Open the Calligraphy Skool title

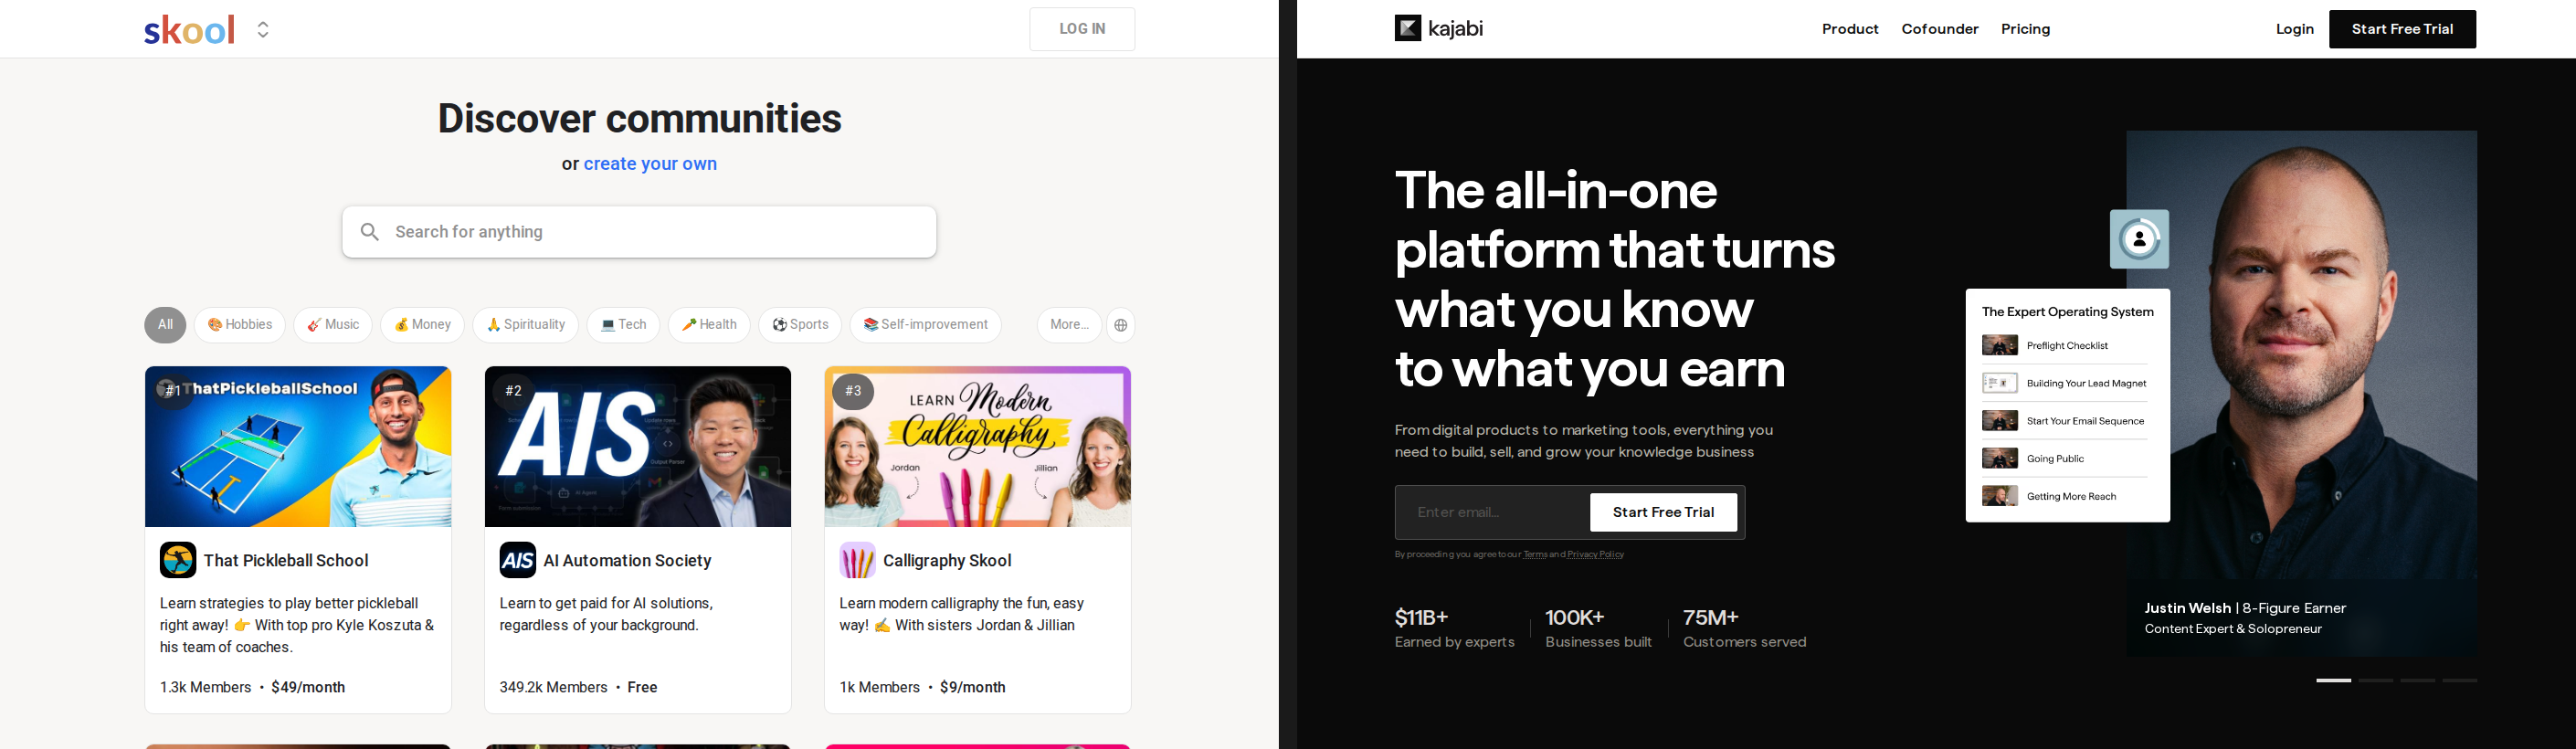point(947,561)
